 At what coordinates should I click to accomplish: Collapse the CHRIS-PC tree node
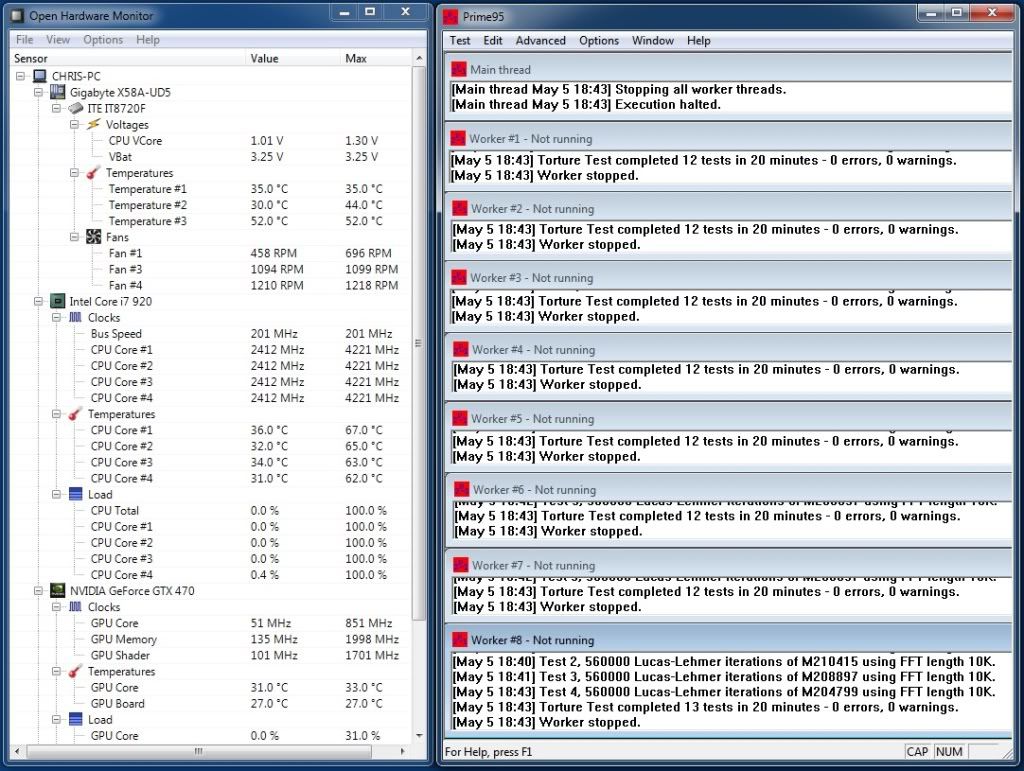coord(22,76)
